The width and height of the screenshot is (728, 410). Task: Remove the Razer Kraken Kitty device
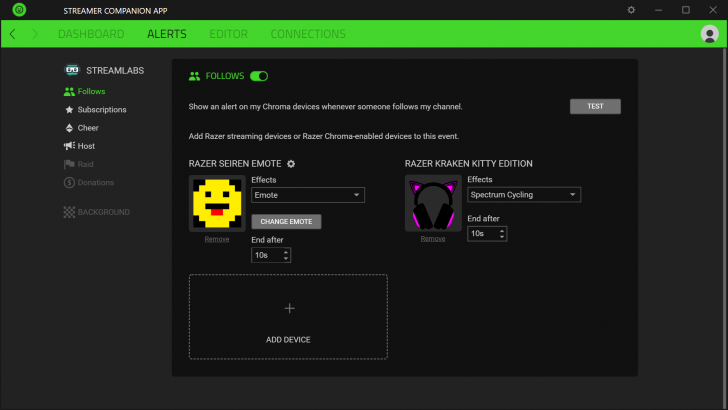433,239
